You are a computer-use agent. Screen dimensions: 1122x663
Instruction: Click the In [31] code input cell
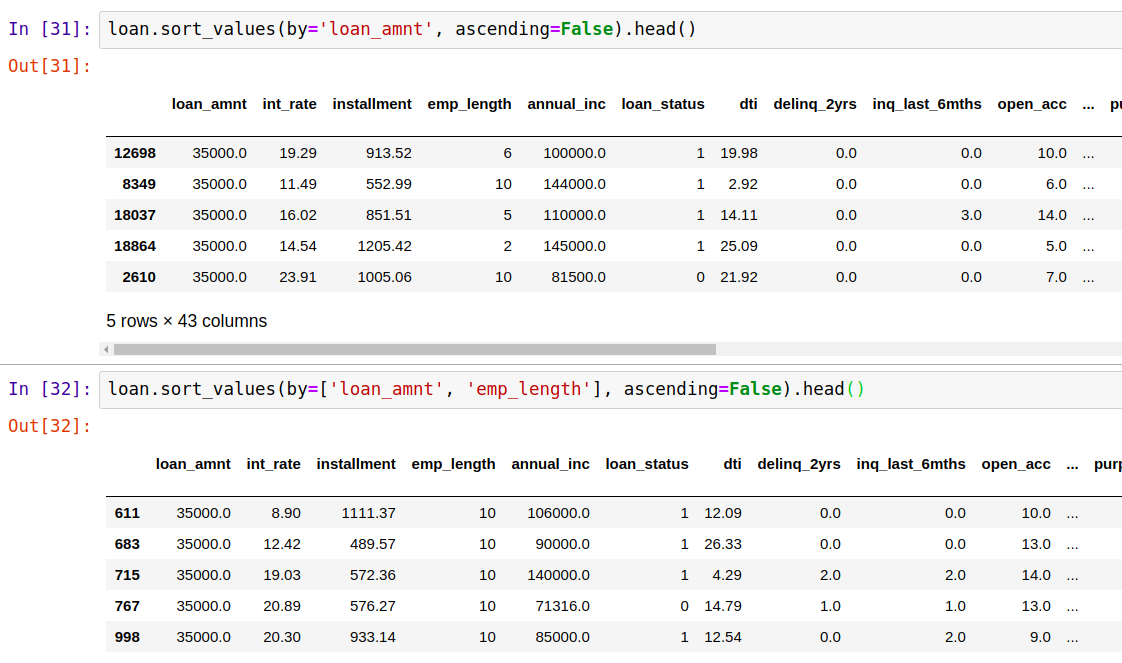[x=610, y=29]
